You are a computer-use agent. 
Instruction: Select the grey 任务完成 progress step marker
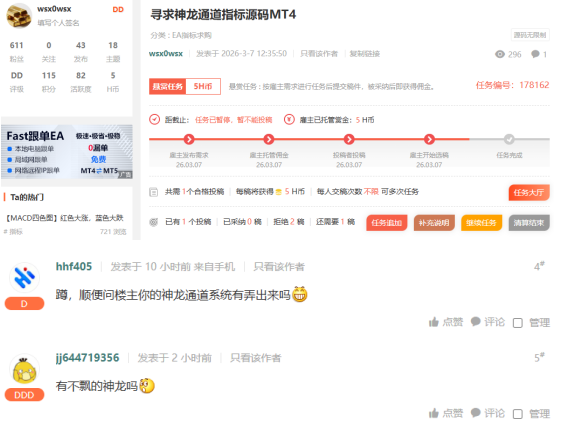(x=509, y=139)
